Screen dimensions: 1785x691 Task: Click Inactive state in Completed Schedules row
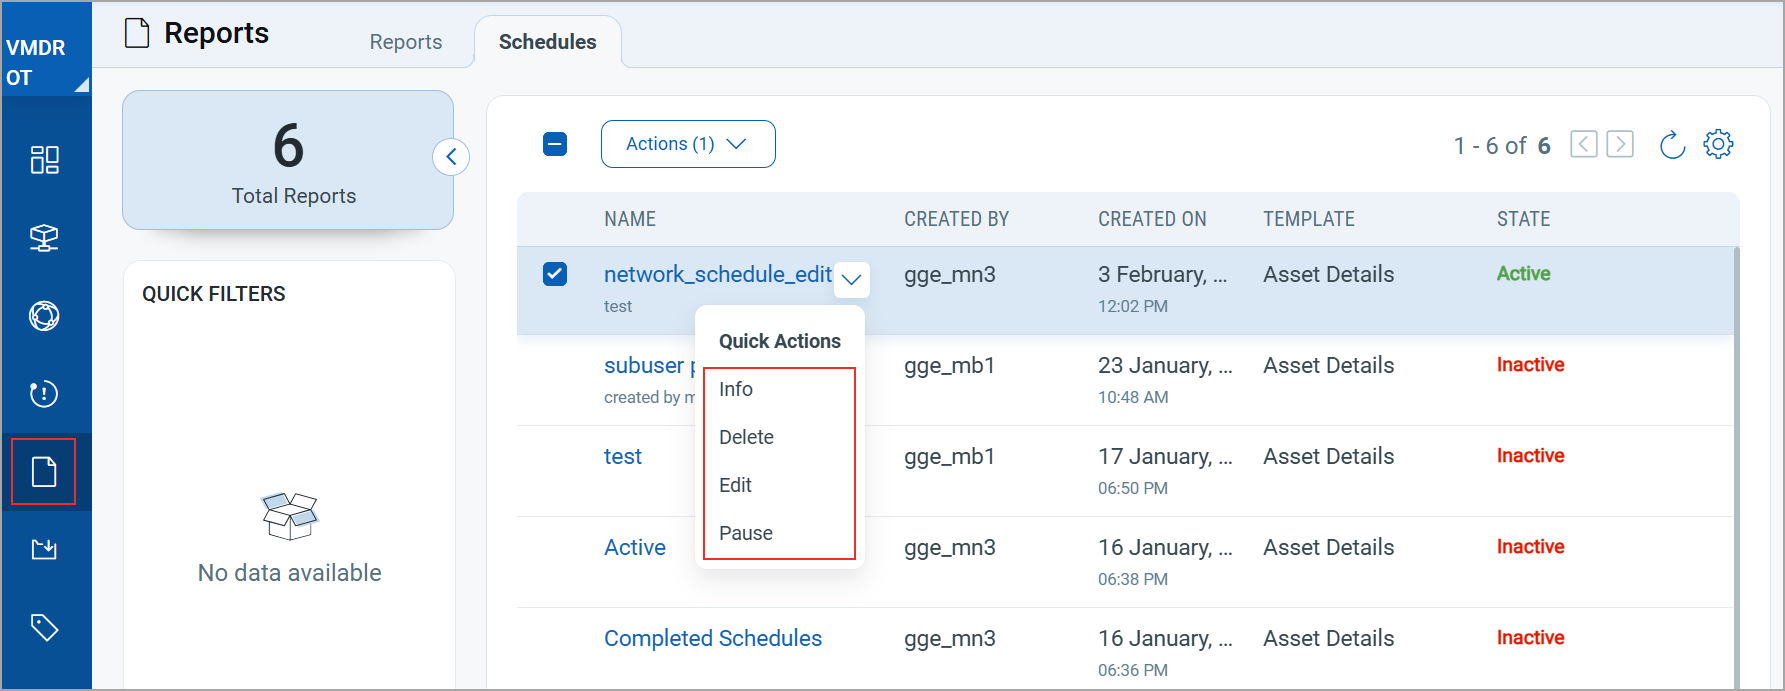[x=1530, y=638]
